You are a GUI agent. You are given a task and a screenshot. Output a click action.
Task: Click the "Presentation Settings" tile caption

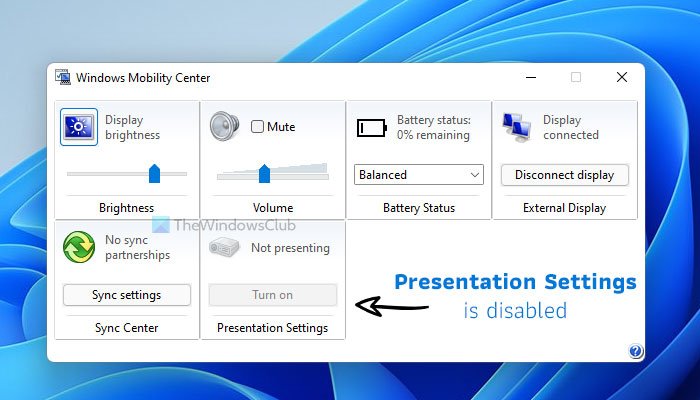click(x=272, y=328)
